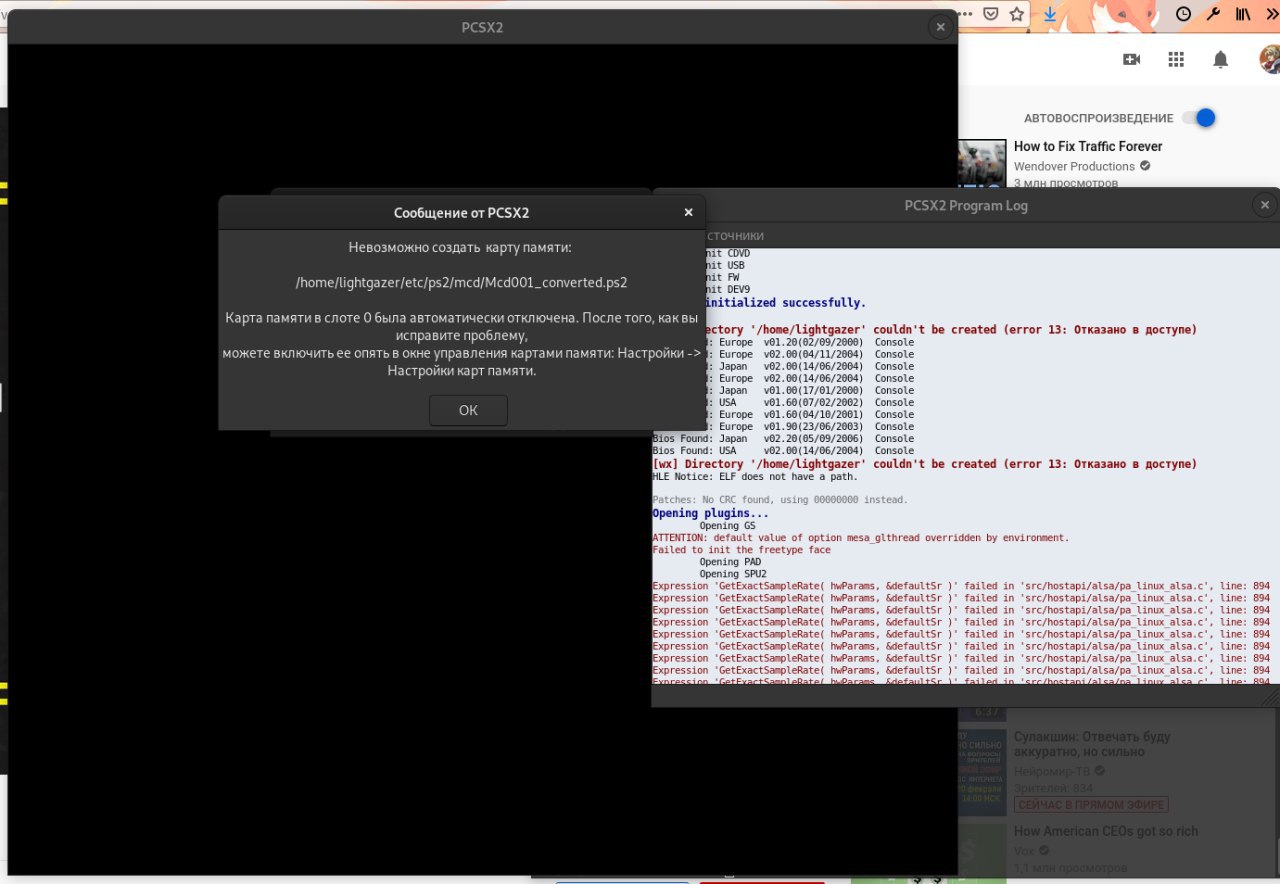Viewport: 1280px width, 884px height.
Task: Click the 'Невозможно создать карту памяти:' text
Action: tap(460, 247)
